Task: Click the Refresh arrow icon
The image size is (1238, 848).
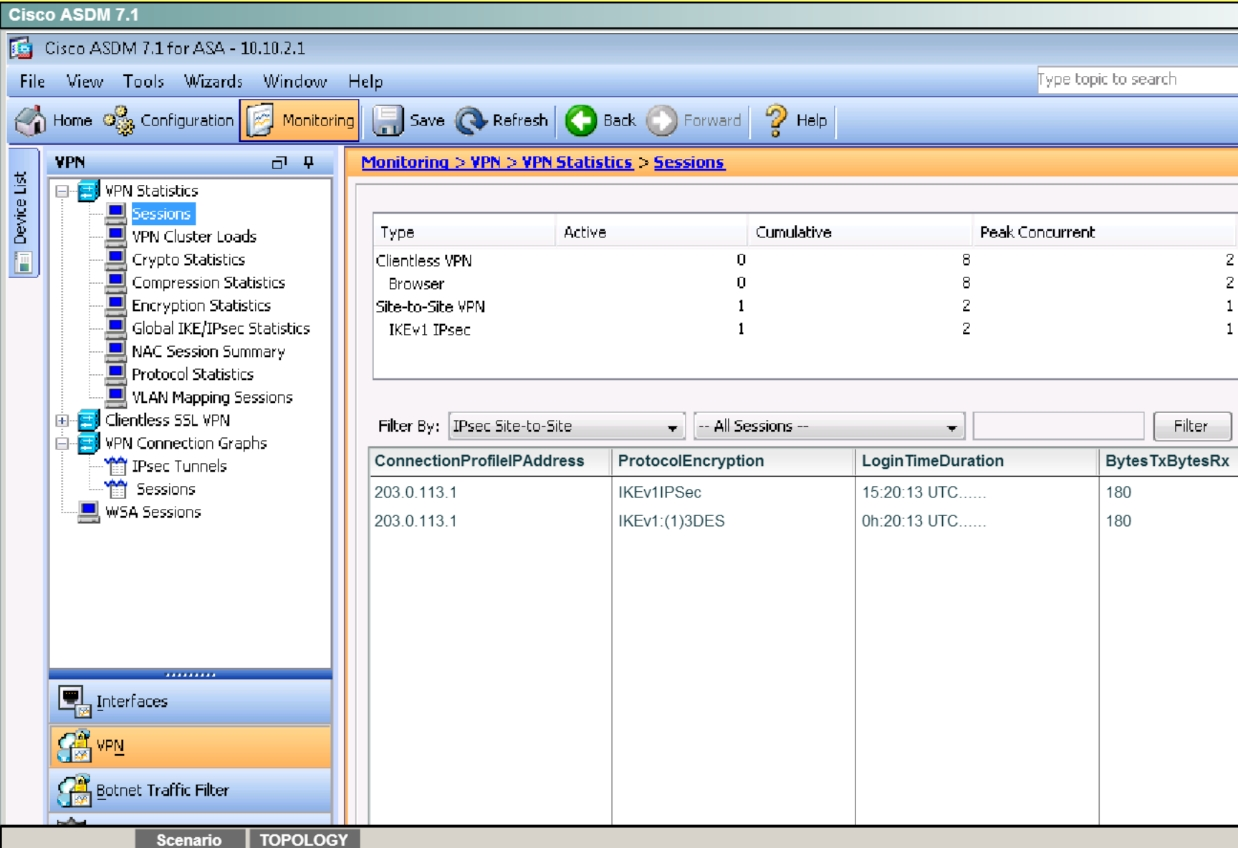Action: click(x=470, y=121)
